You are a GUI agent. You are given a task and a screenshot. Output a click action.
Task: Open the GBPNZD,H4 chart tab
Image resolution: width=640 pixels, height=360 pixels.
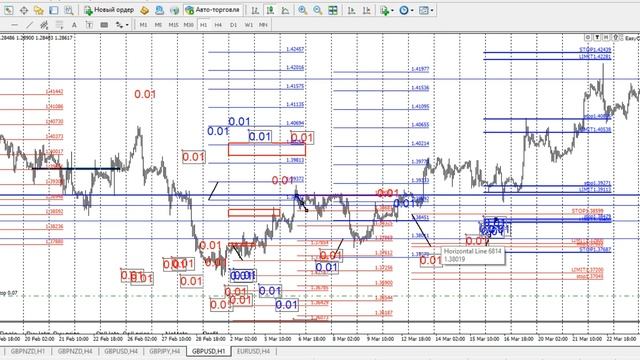(x=75, y=351)
